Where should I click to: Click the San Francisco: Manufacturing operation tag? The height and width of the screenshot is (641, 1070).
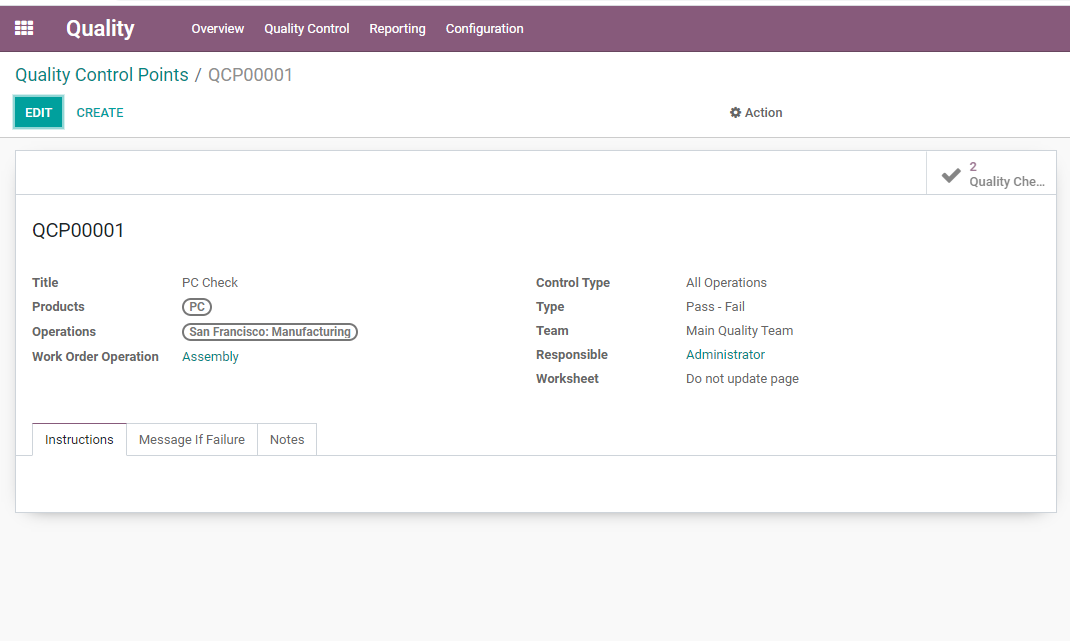tap(270, 332)
